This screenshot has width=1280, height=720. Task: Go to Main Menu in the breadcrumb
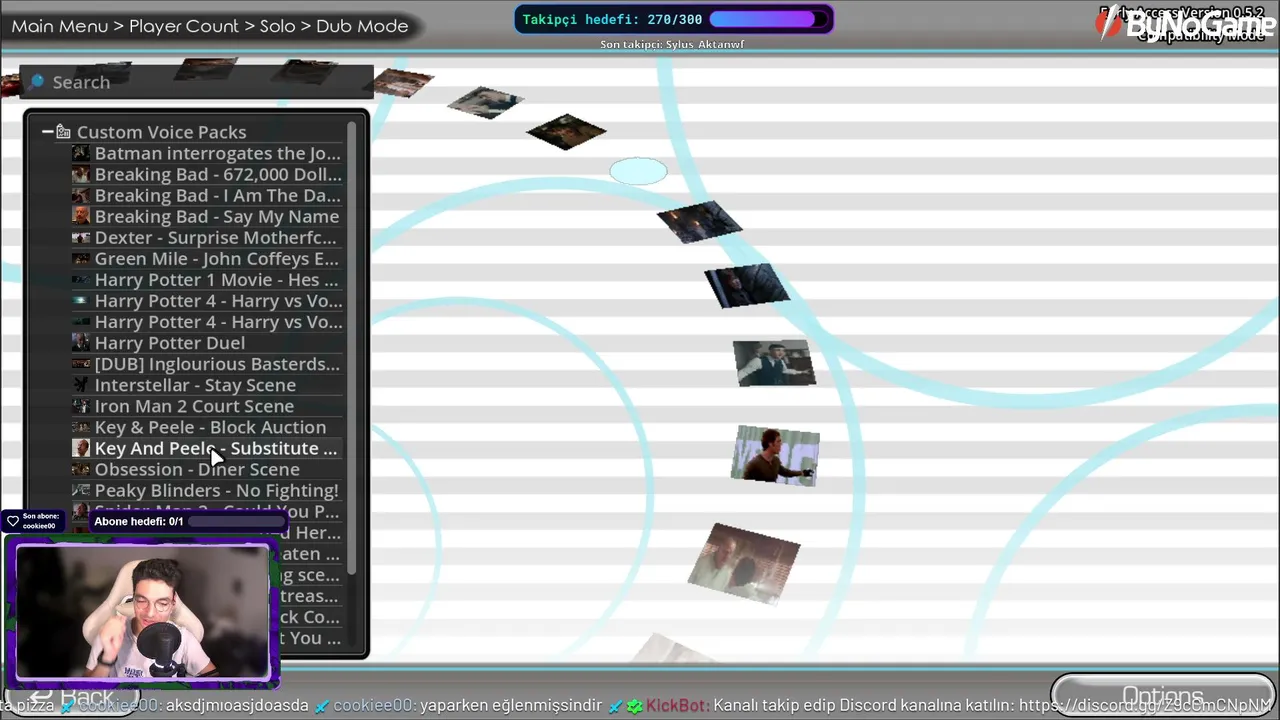60,26
